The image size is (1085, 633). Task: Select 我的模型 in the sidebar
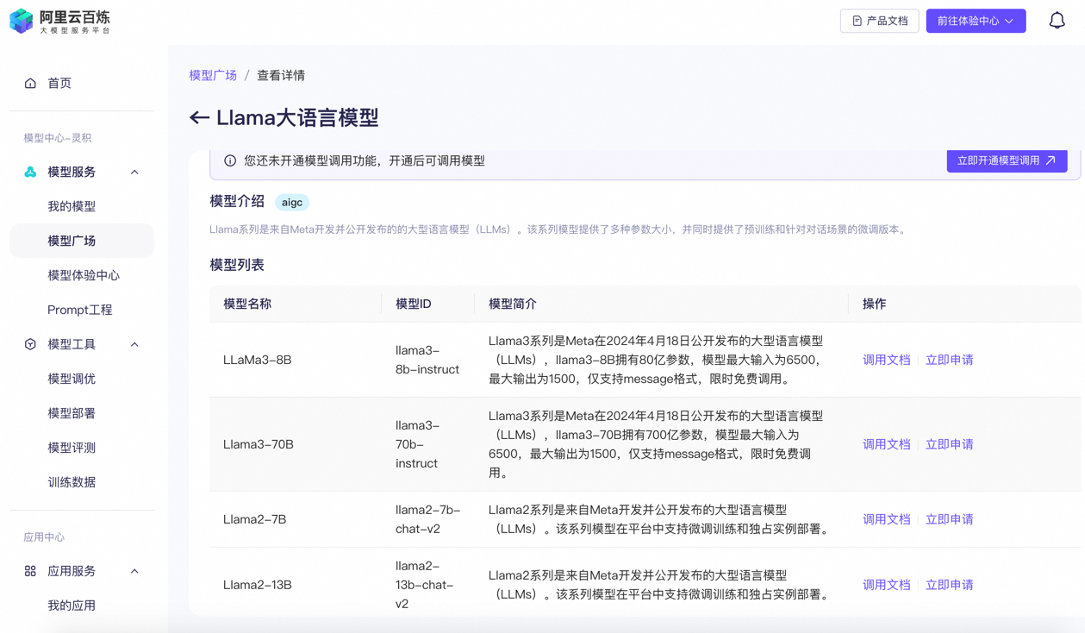72,206
